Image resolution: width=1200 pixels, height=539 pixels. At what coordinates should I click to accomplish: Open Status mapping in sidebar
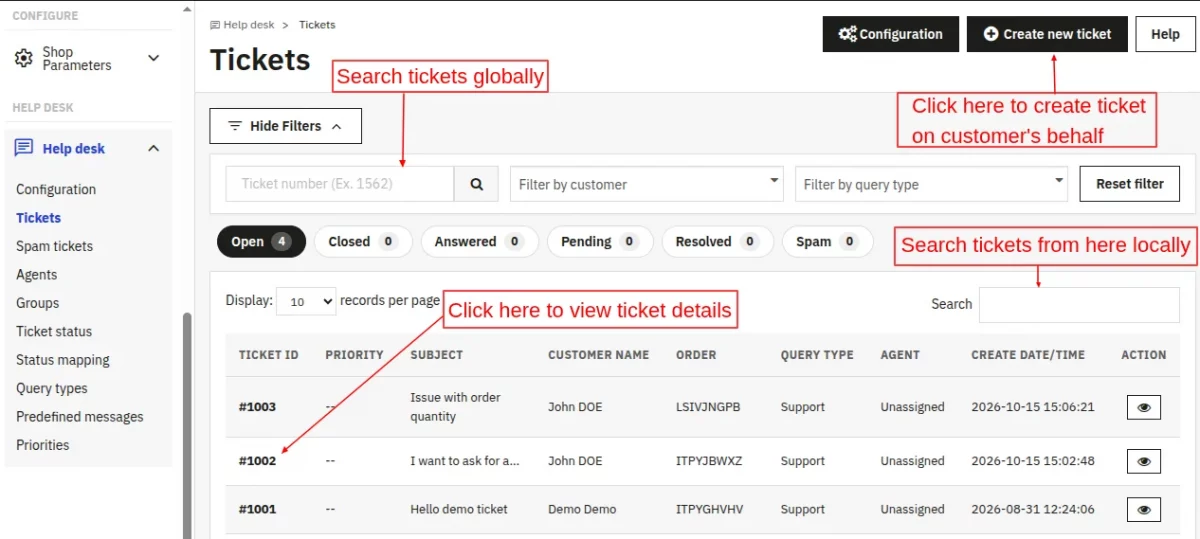[x=63, y=360]
